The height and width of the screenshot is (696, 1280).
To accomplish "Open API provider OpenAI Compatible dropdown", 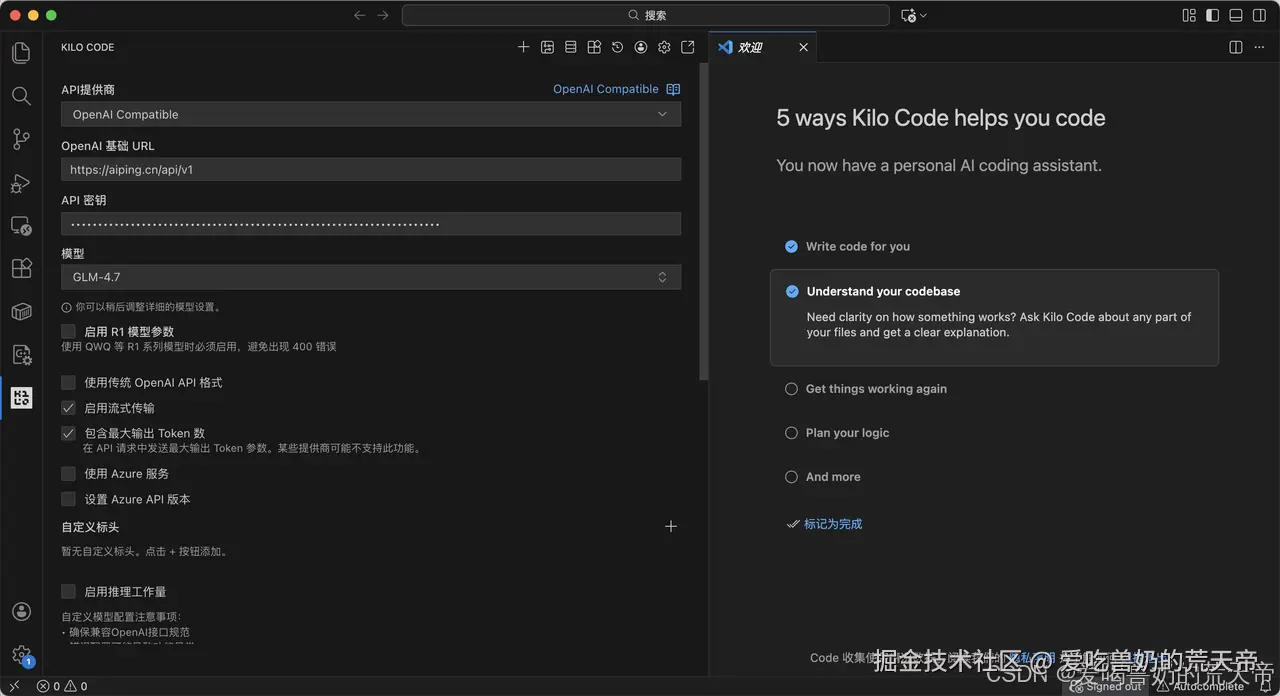I will 371,114.
